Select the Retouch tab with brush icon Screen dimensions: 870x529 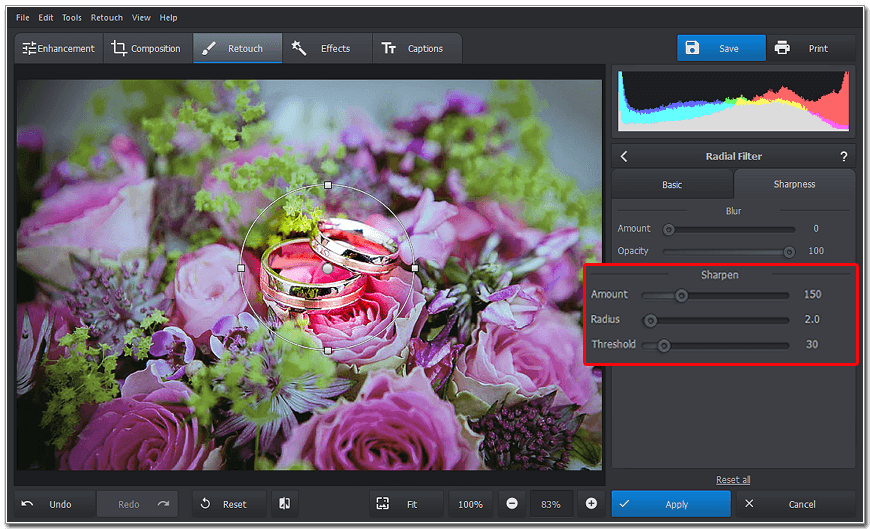pyautogui.click(x=237, y=48)
